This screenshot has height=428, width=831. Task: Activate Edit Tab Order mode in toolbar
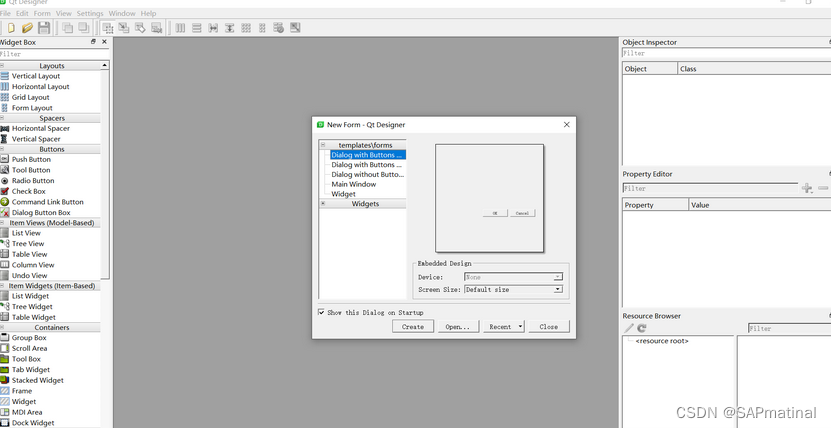(156, 28)
